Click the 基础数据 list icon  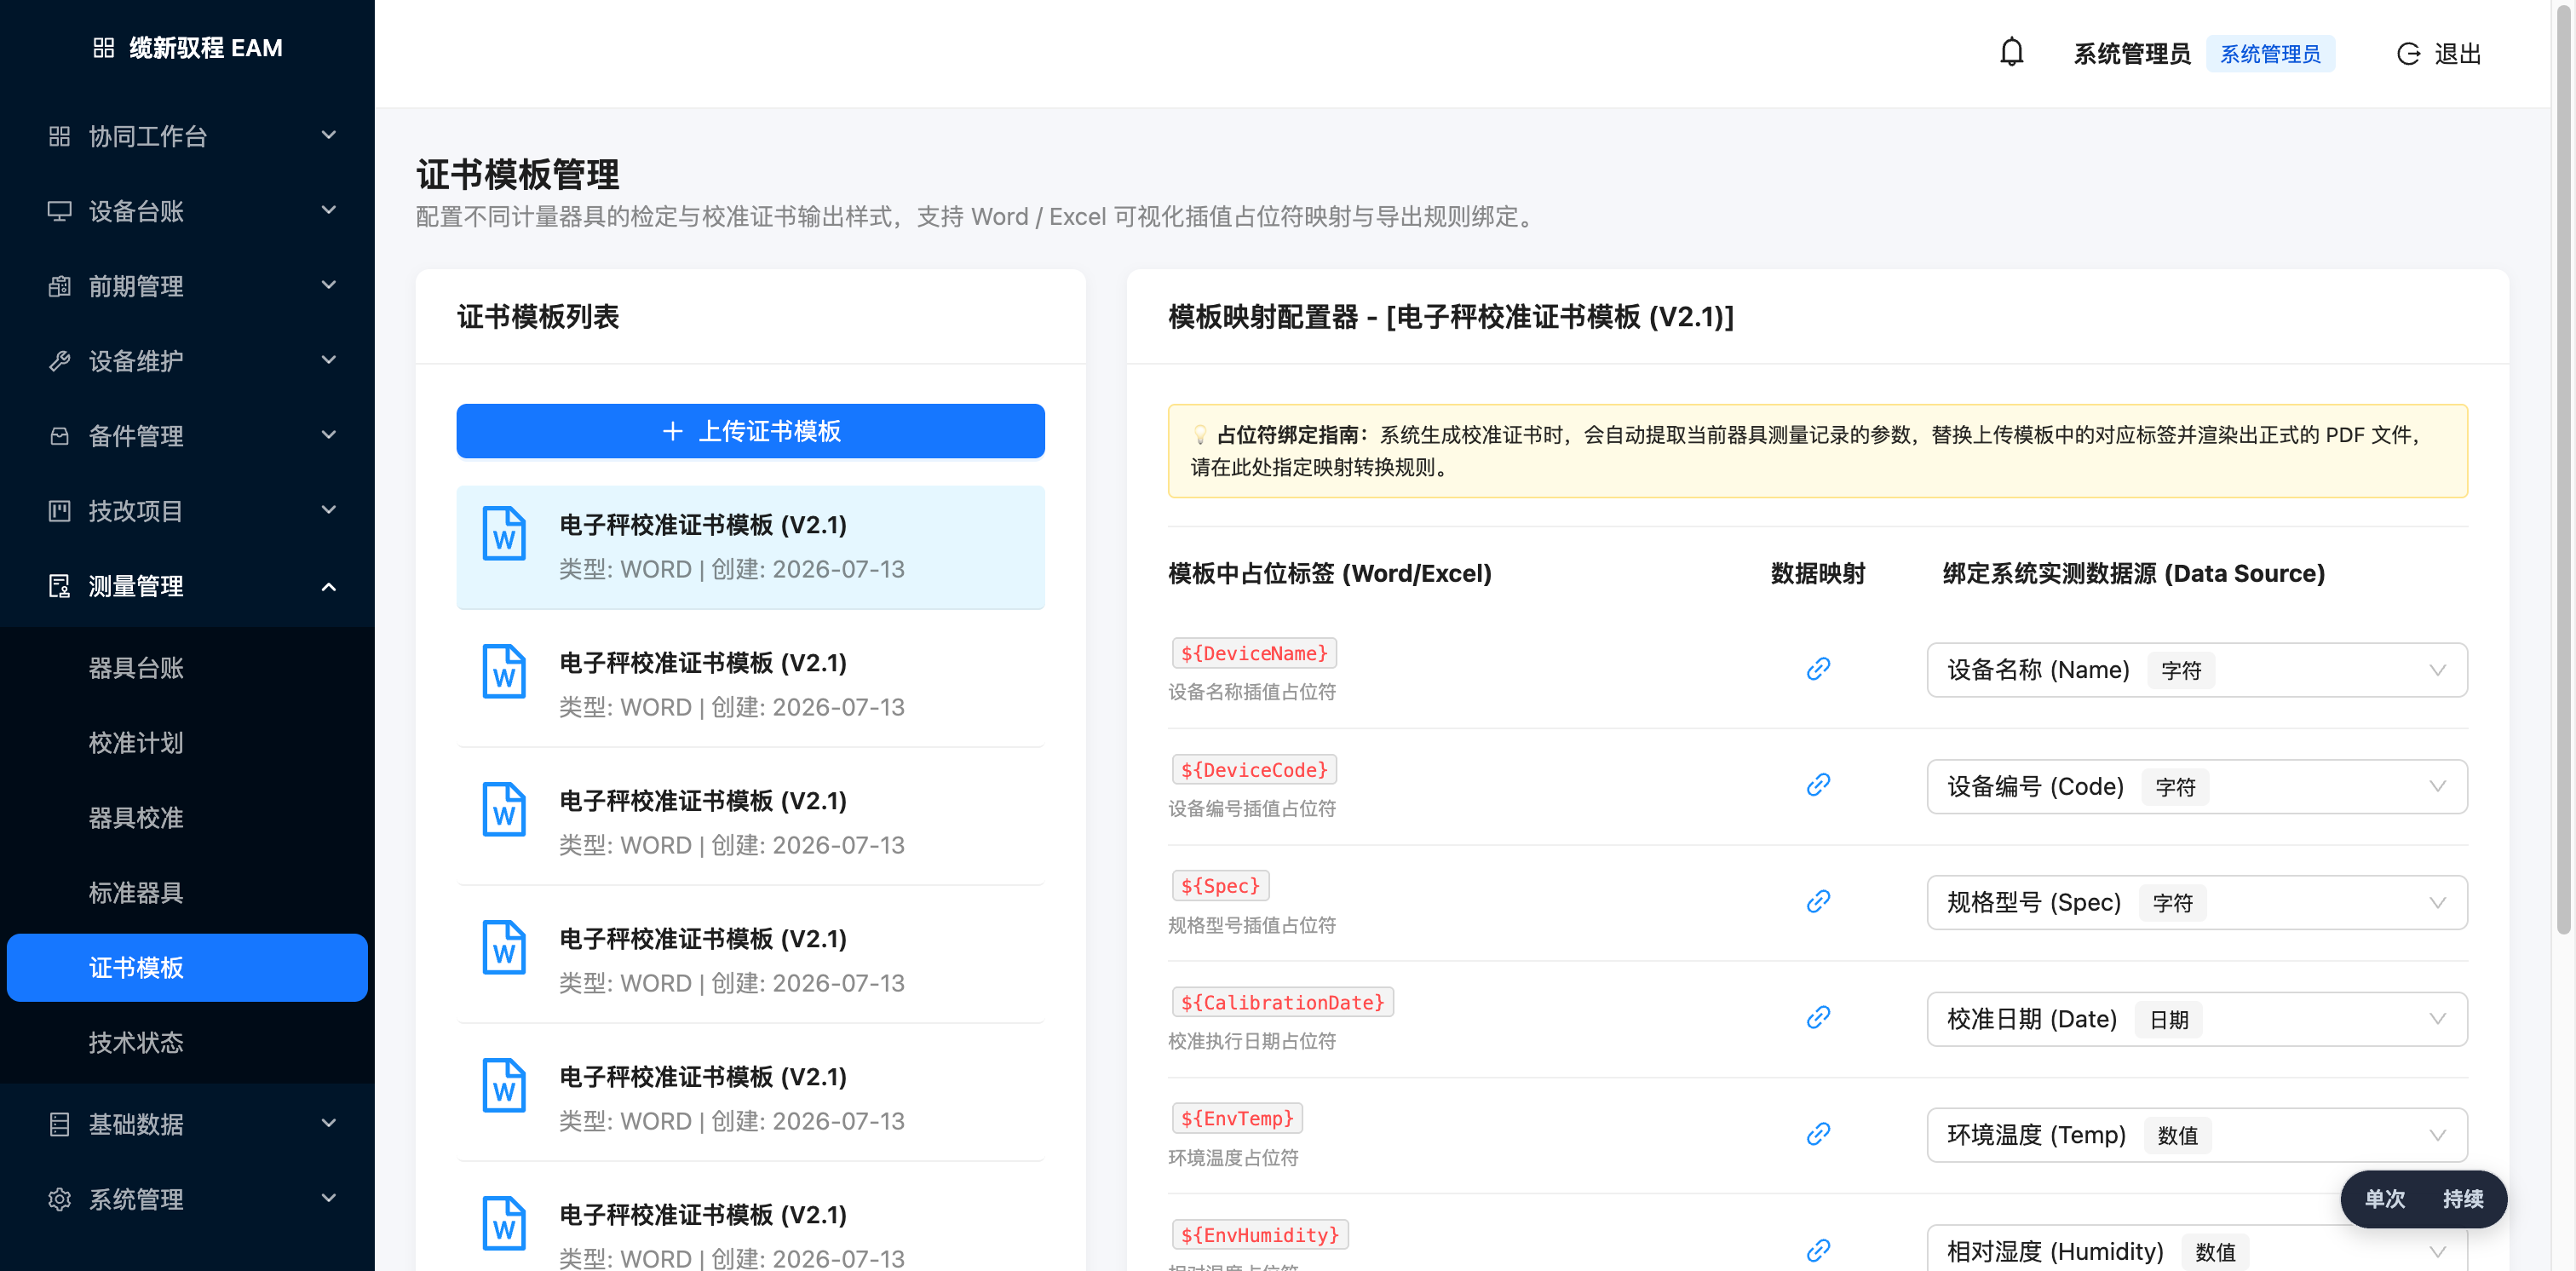click(59, 1124)
